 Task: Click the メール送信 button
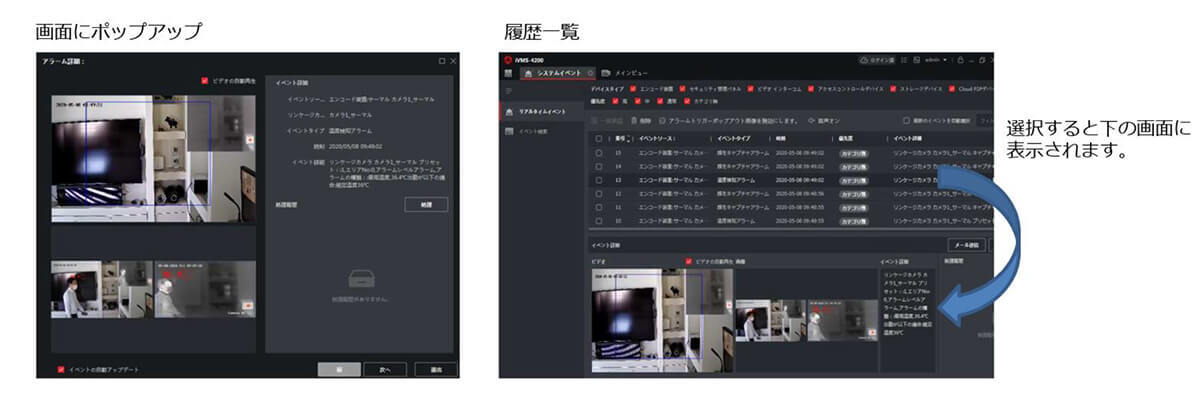[x=967, y=245]
